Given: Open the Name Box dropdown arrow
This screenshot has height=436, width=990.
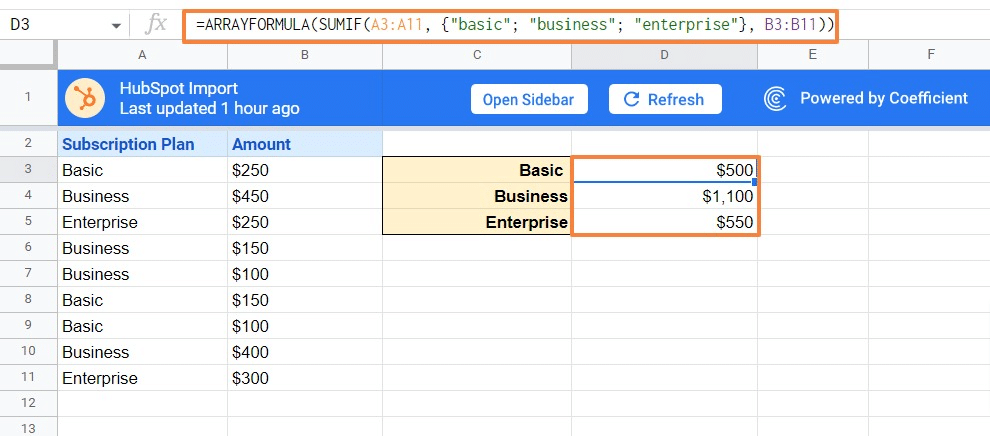Looking at the screenshot, I should (x=117, y=26).
